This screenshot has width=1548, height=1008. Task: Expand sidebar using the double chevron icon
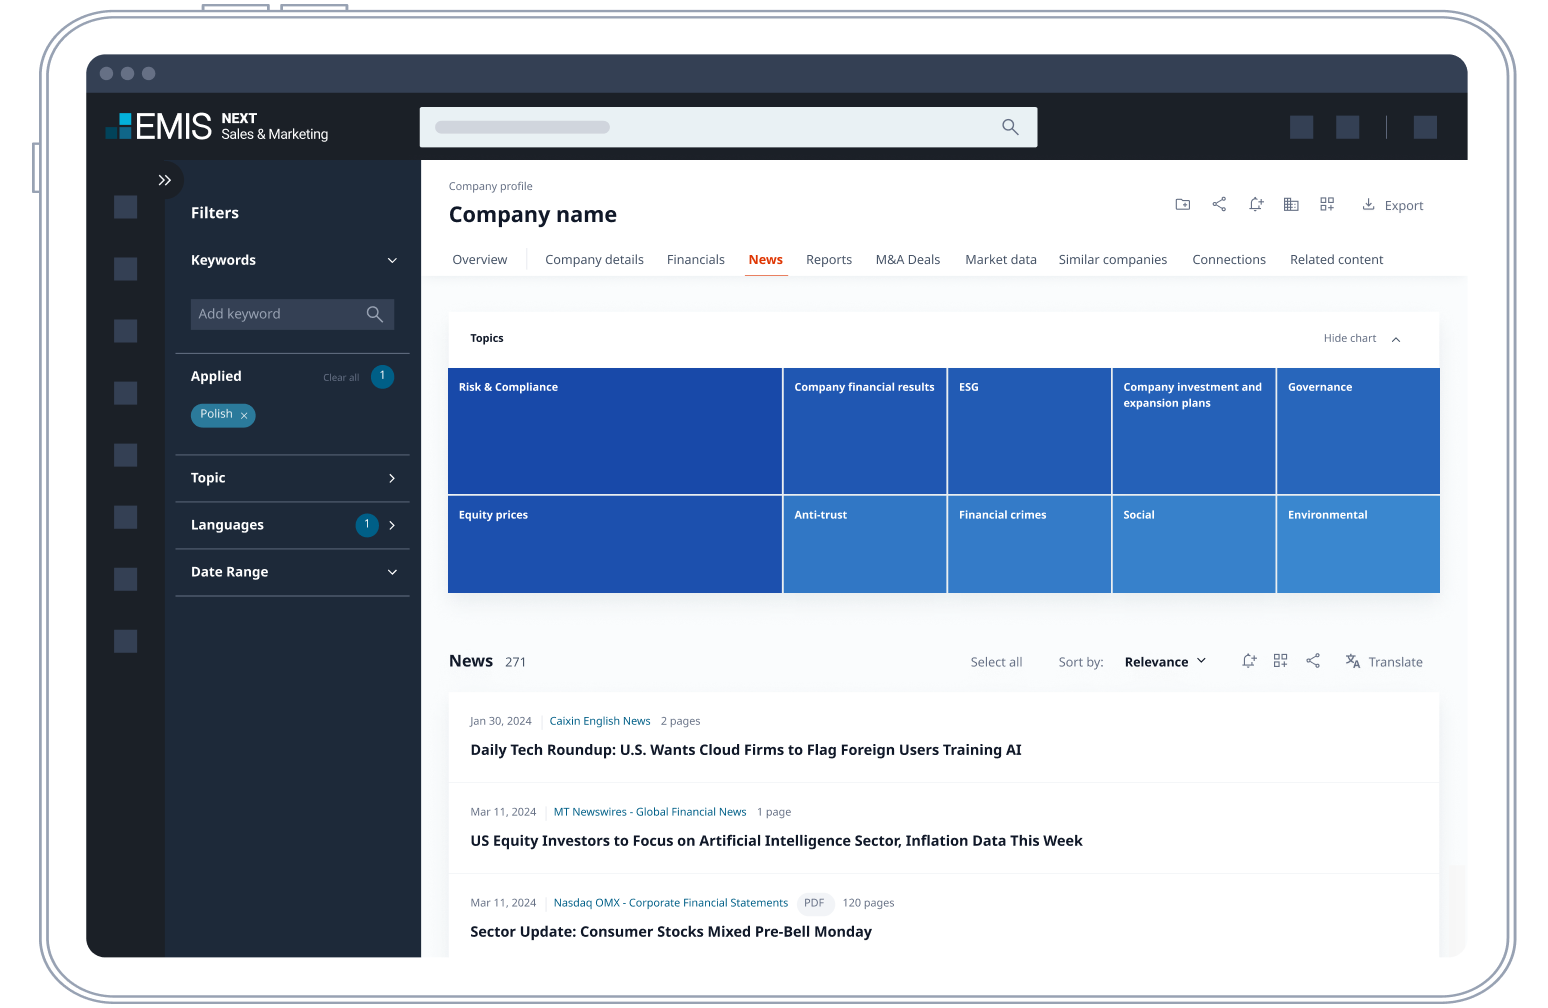tap(165, 180)
